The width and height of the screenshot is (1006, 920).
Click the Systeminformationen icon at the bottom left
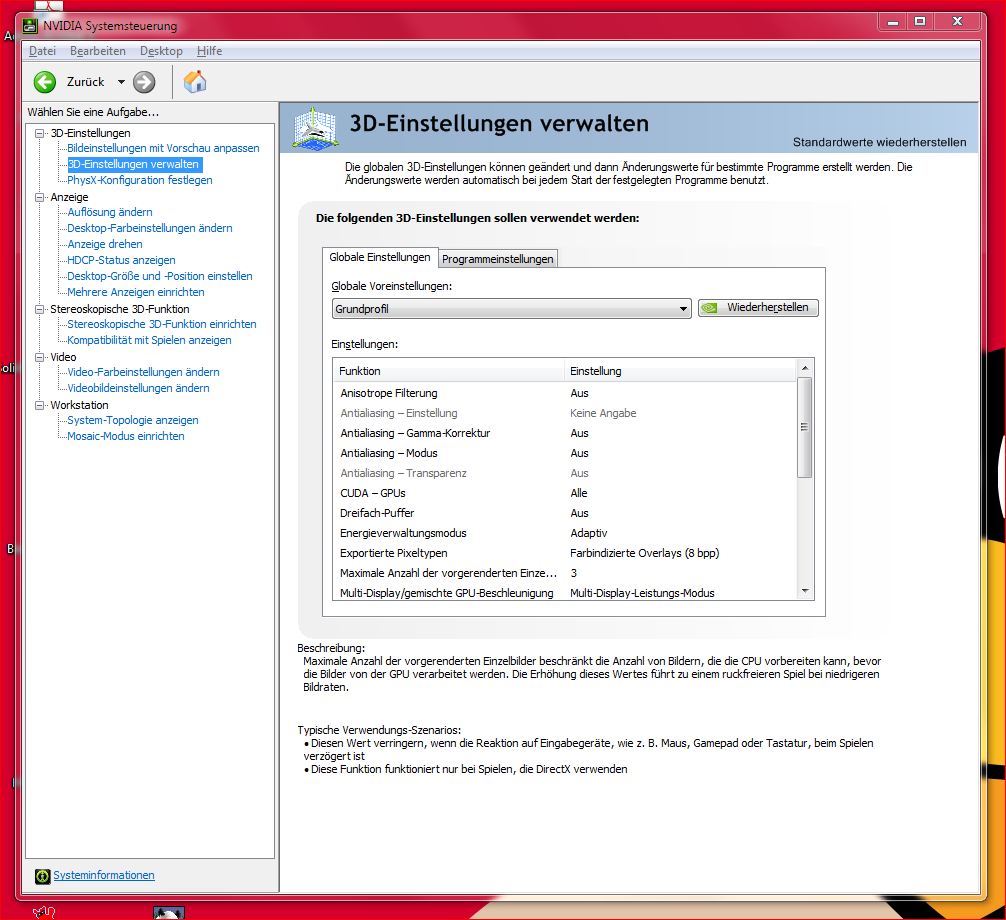[42, 876]
